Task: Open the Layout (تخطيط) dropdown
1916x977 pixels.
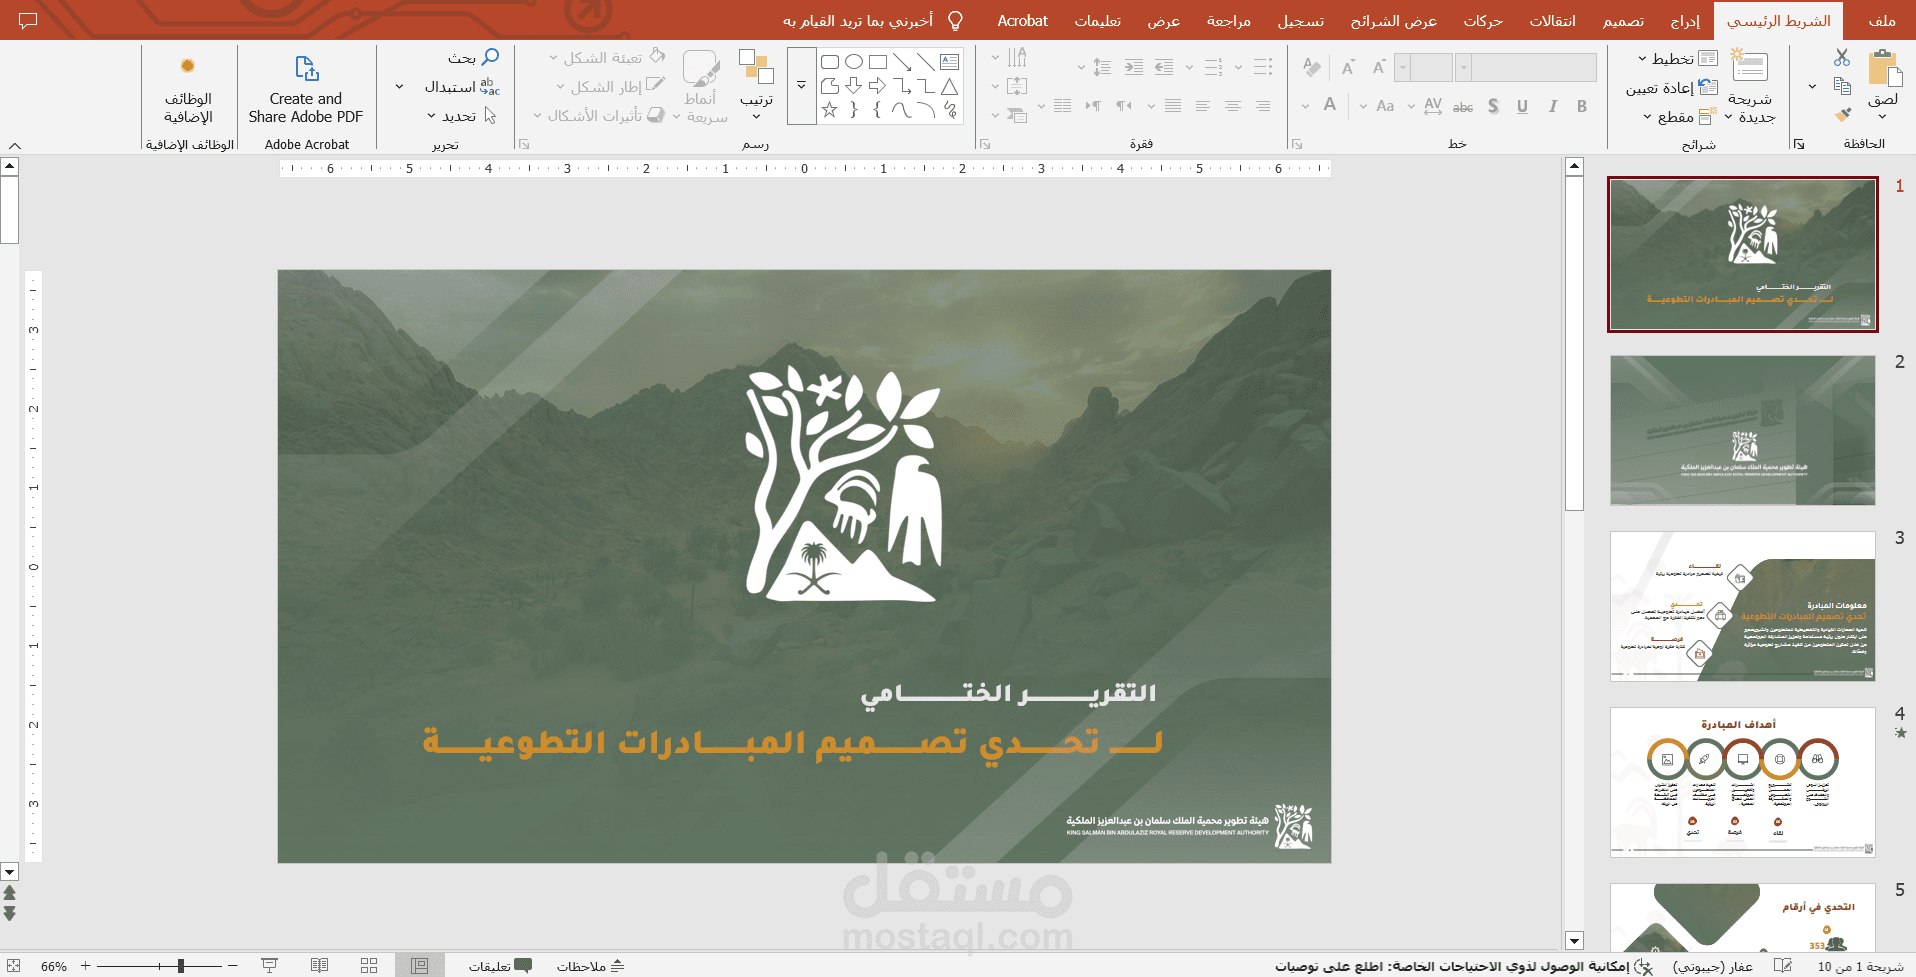Action: pyautogui.click(x=1677, y=59)
